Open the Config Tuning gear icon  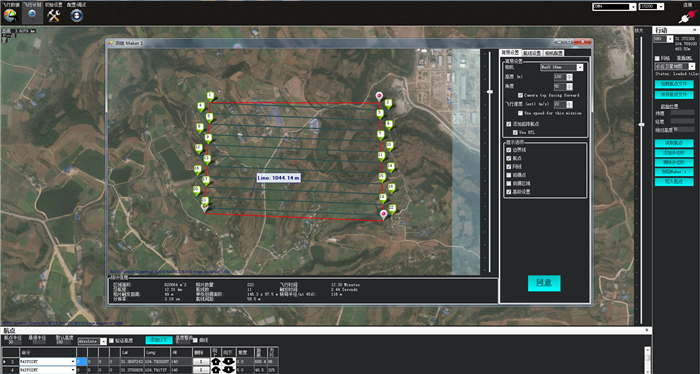coord(77,15)
